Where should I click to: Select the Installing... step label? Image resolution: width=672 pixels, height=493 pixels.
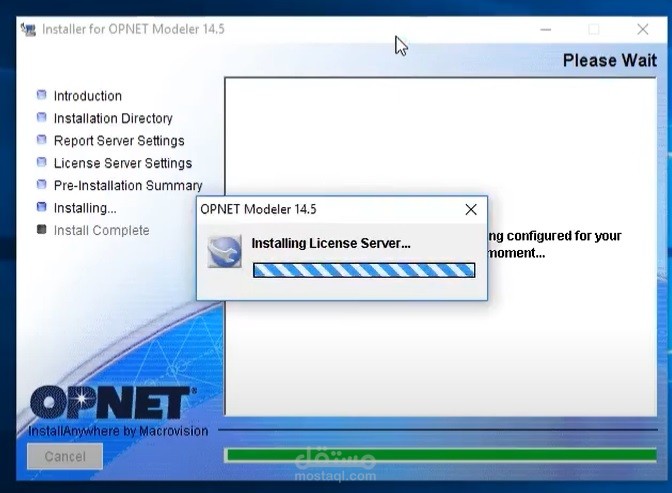[x=85, y=208]
